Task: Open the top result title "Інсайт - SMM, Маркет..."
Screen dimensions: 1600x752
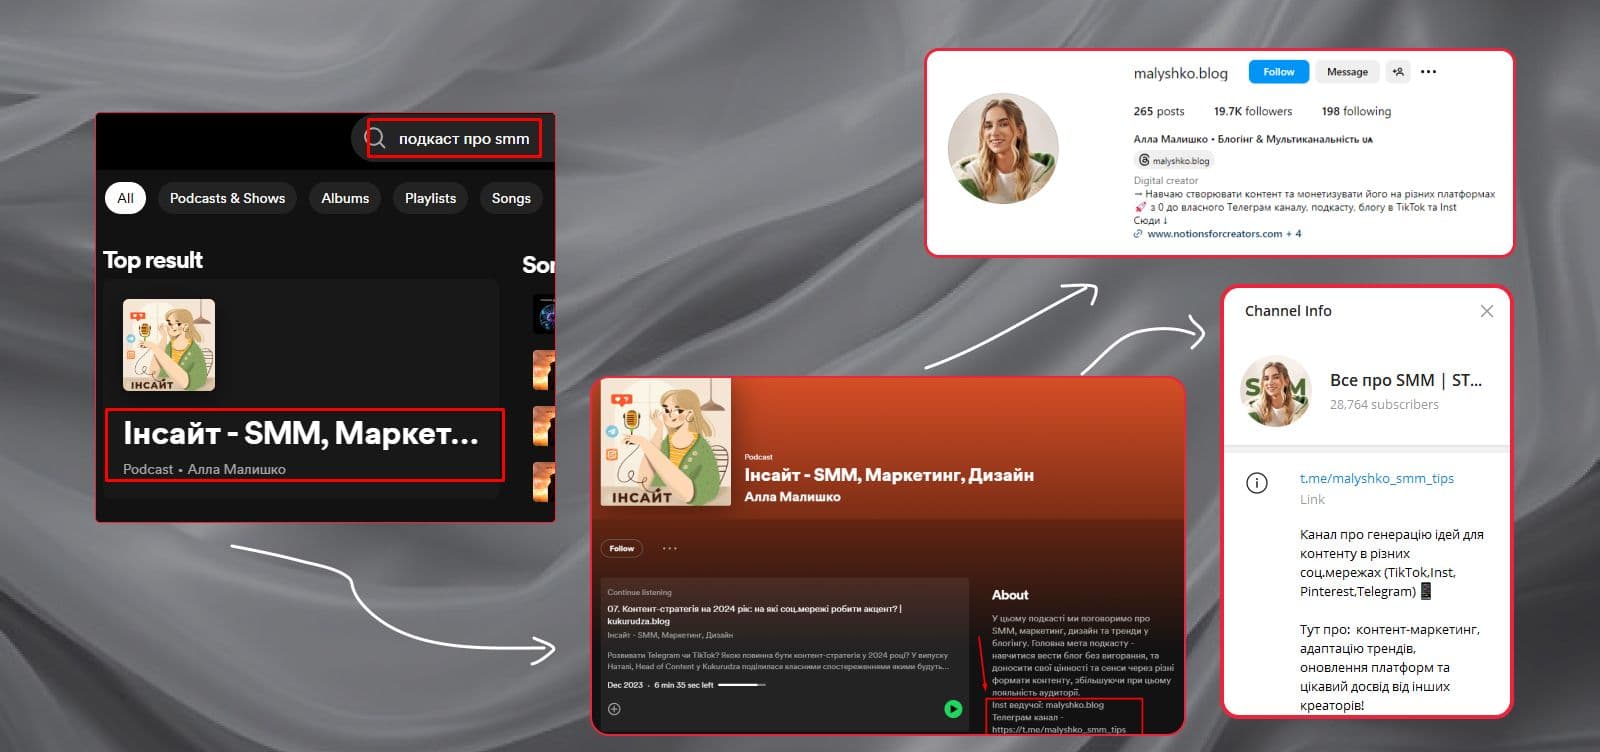Action: [301, 433]
